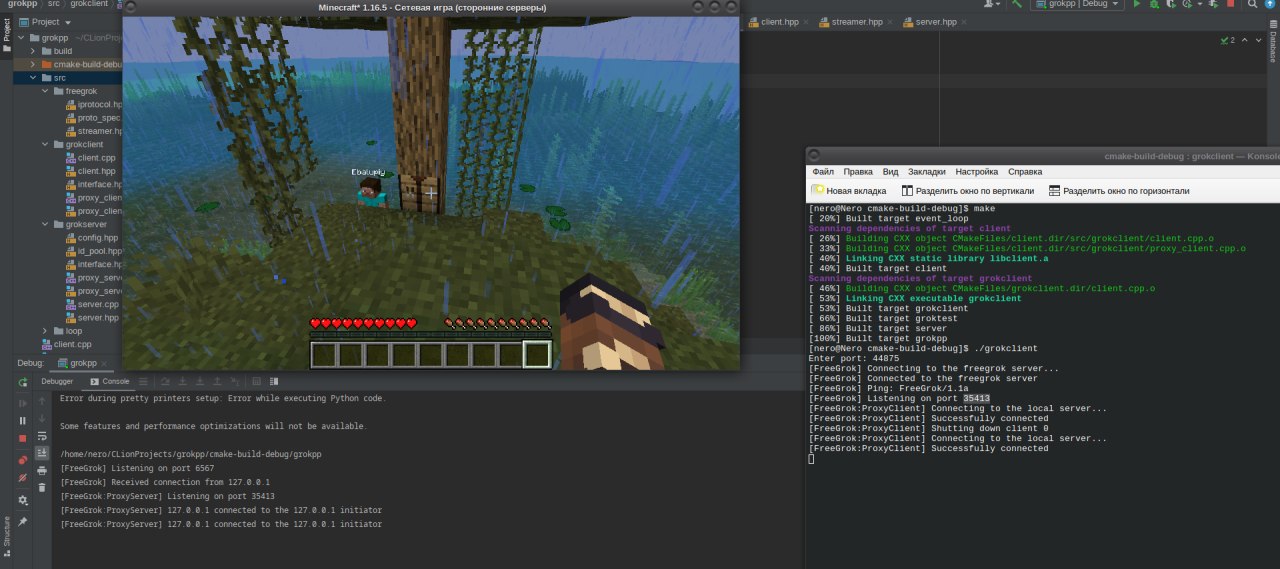Open the view breakpoints dialog
The image size is (1280, 569).
23,460
